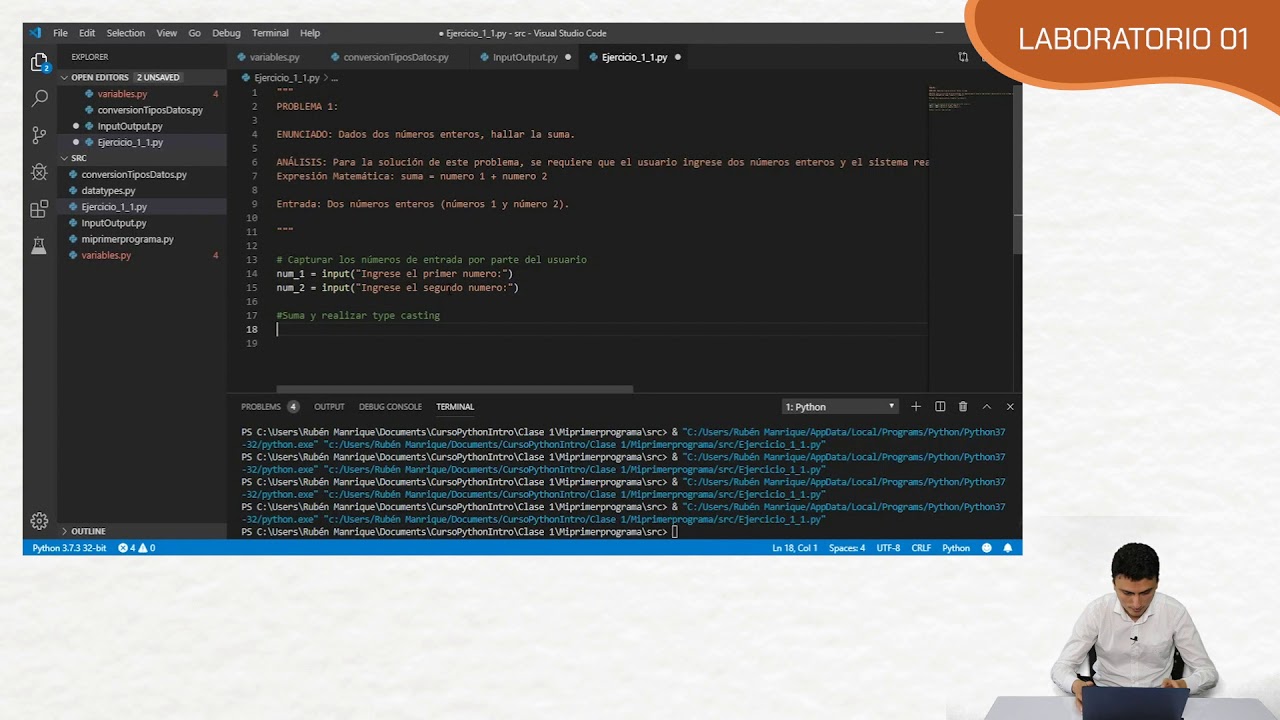Image resolution: width=1280 pixels, height=720 pixels.
Task: Close the terminal panel
Action: click(x=1010, y=407)
